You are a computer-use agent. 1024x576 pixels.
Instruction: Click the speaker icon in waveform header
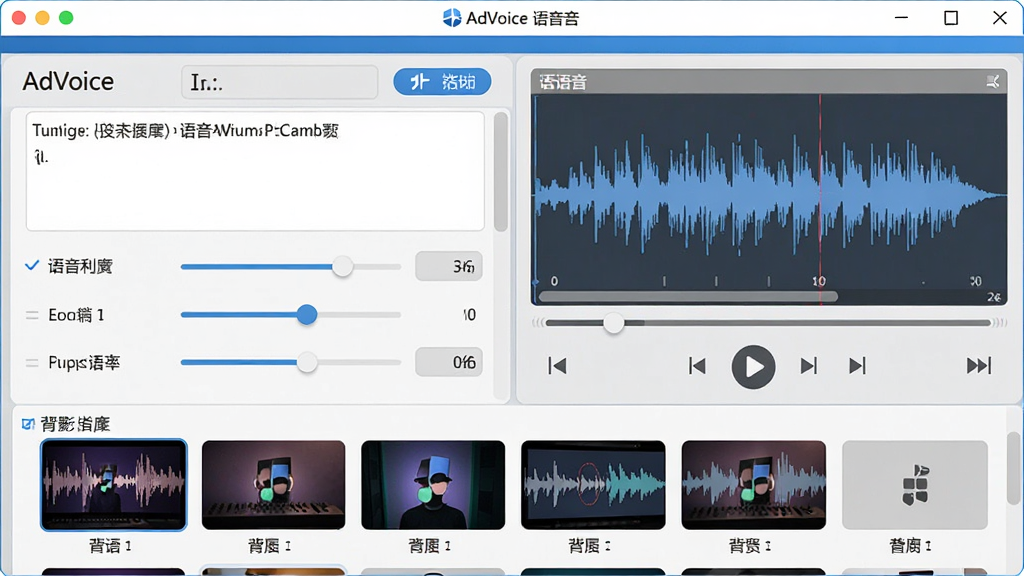click(993, 82)
